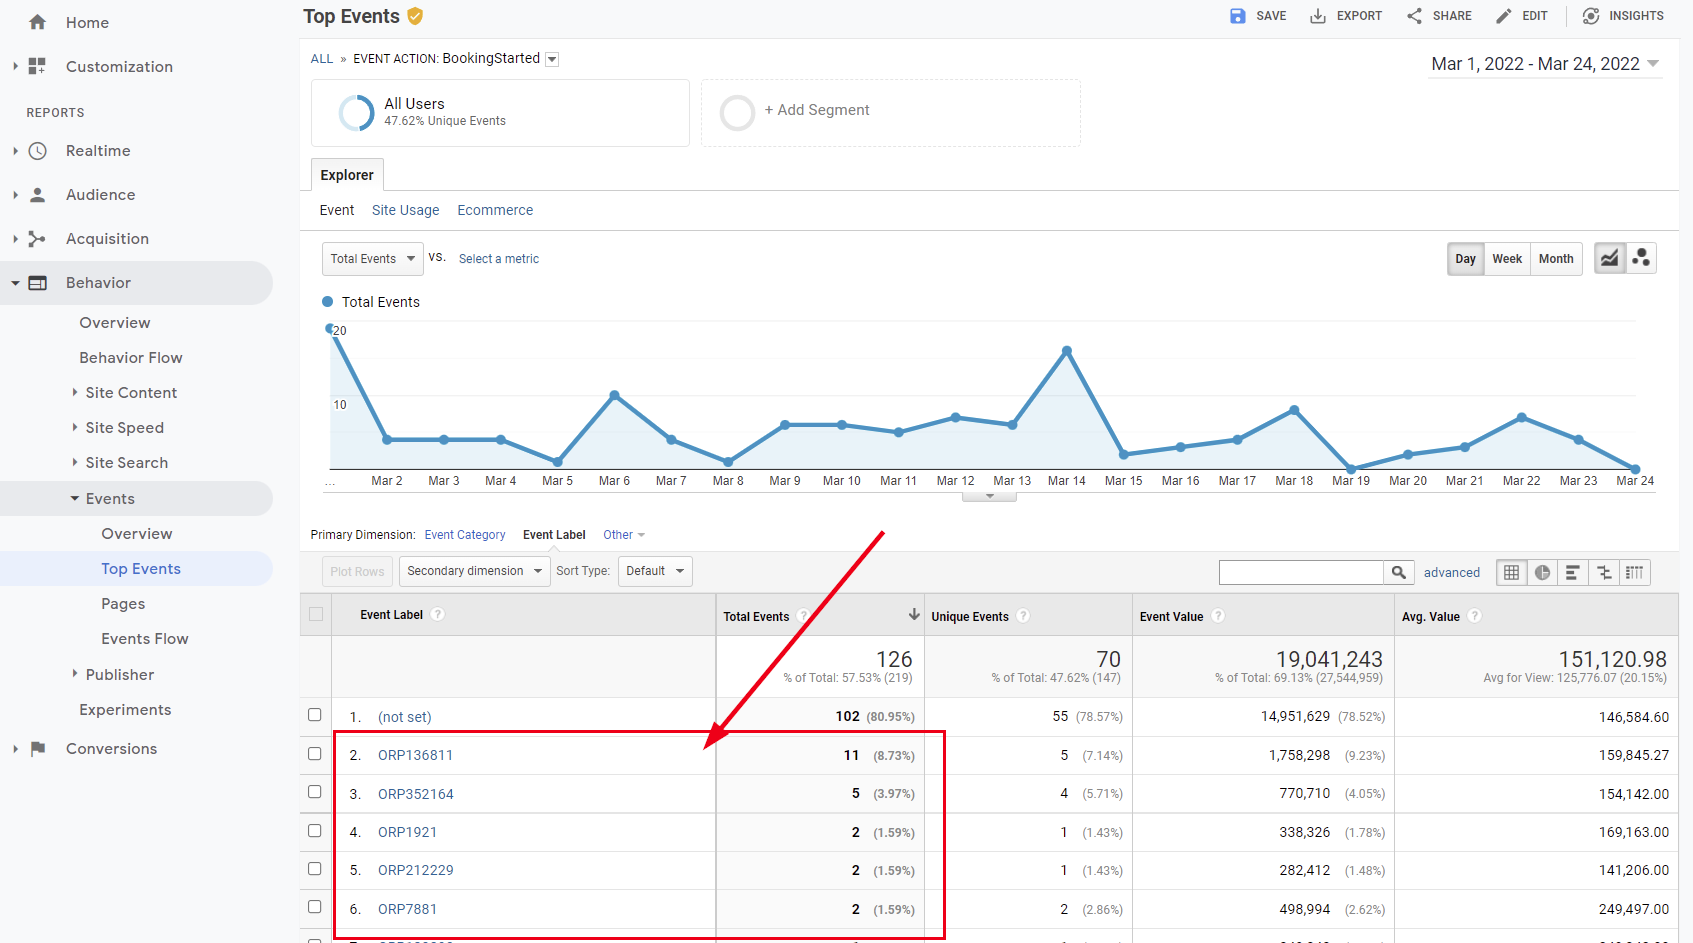
Task: Open Events Flow report
Action: (145, 639)
